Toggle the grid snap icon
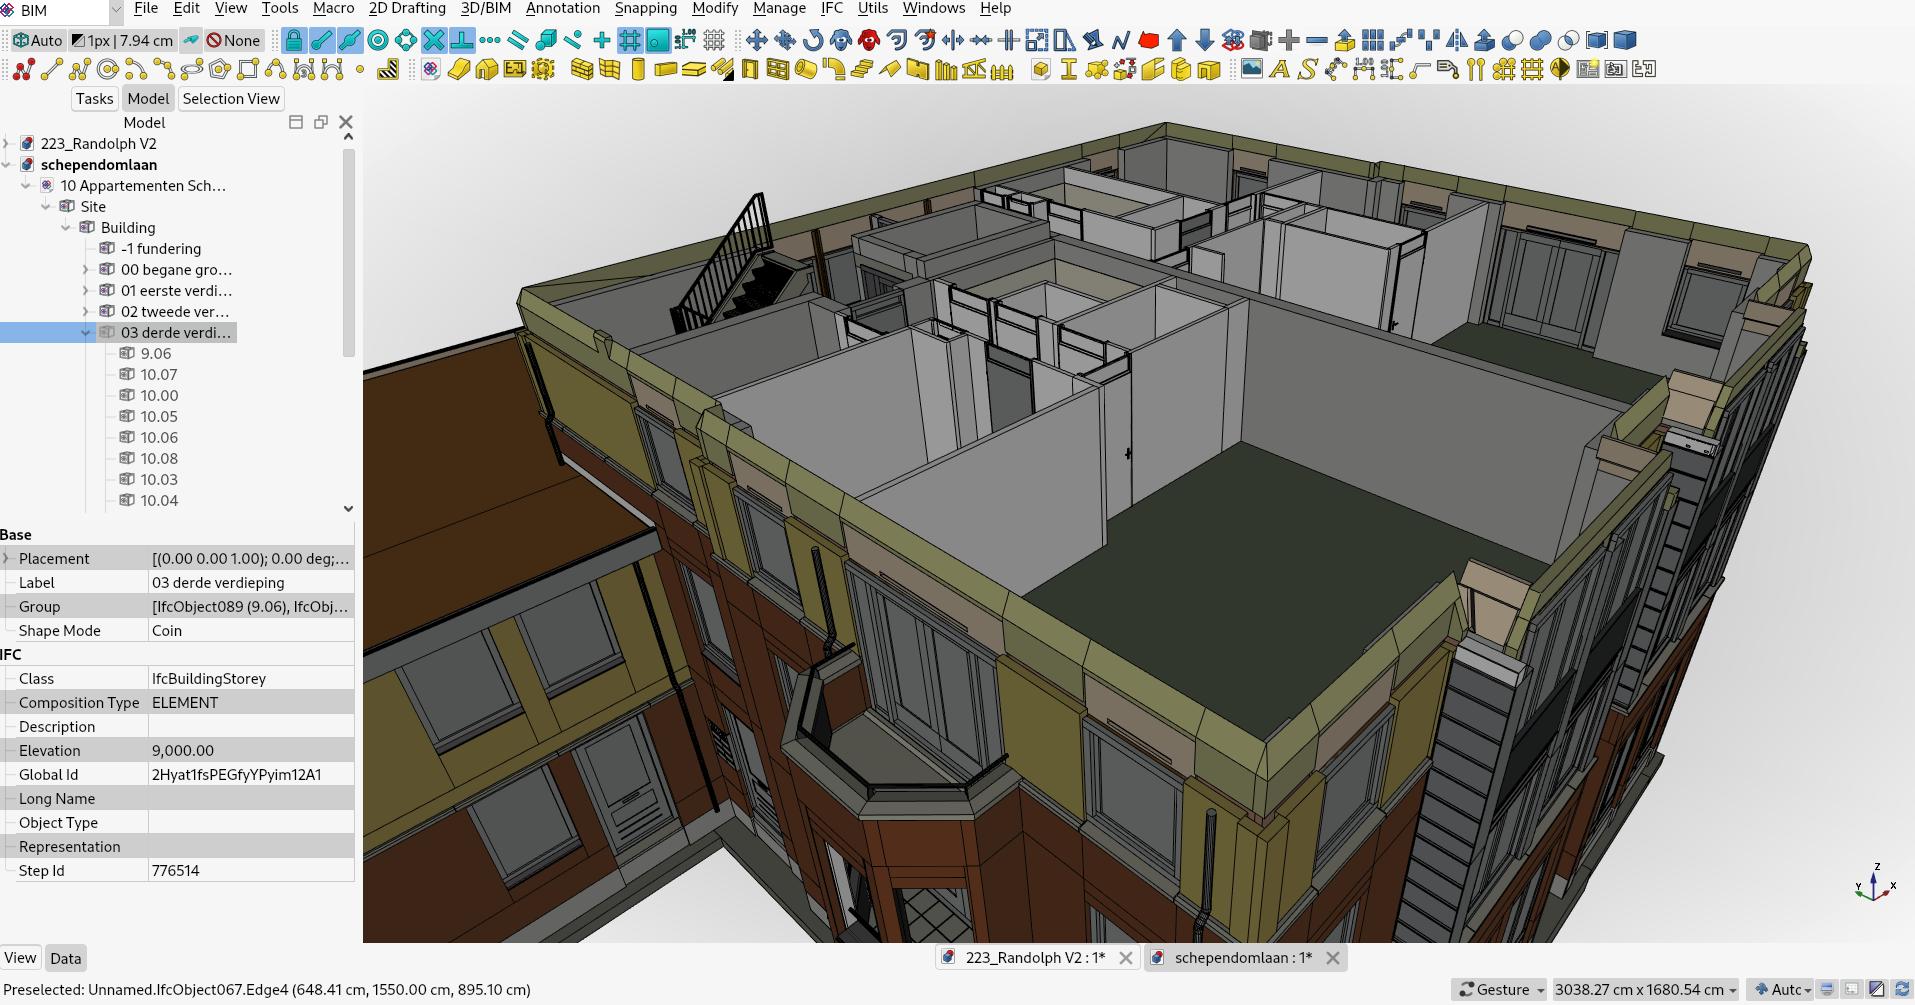The width and height of the screenshot is (1915, 1005). [631, 40]
